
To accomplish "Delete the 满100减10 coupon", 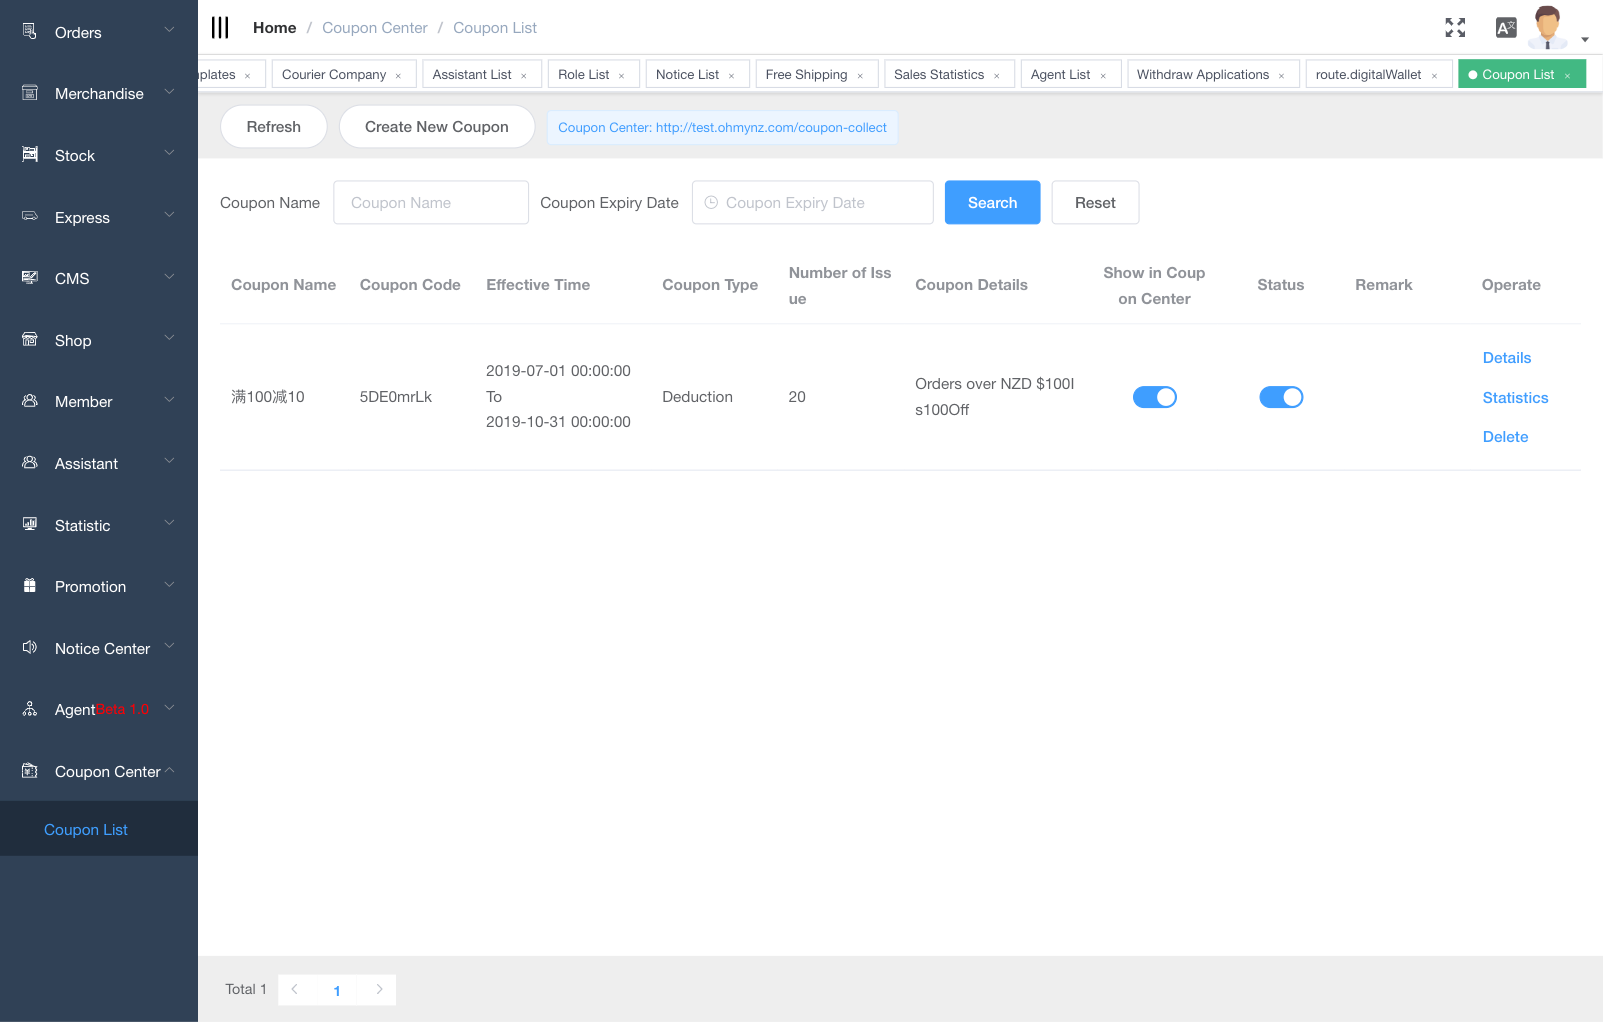I will click(1505, 436).
